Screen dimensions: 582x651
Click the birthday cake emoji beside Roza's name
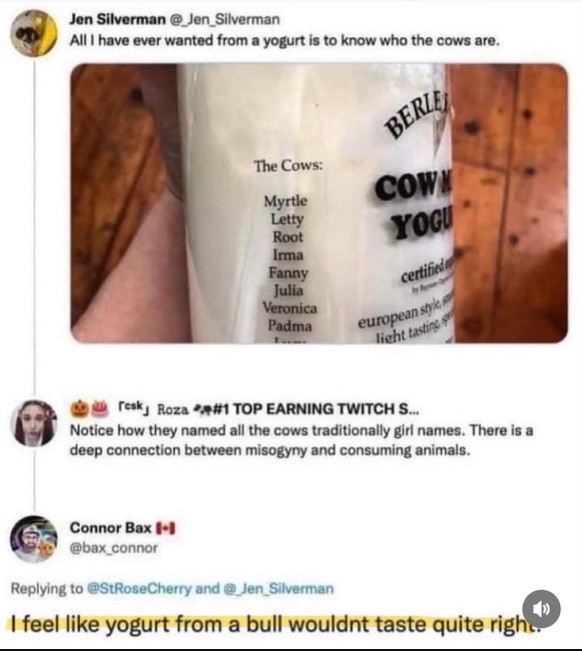pyautogui.click(x=99, y=409)
